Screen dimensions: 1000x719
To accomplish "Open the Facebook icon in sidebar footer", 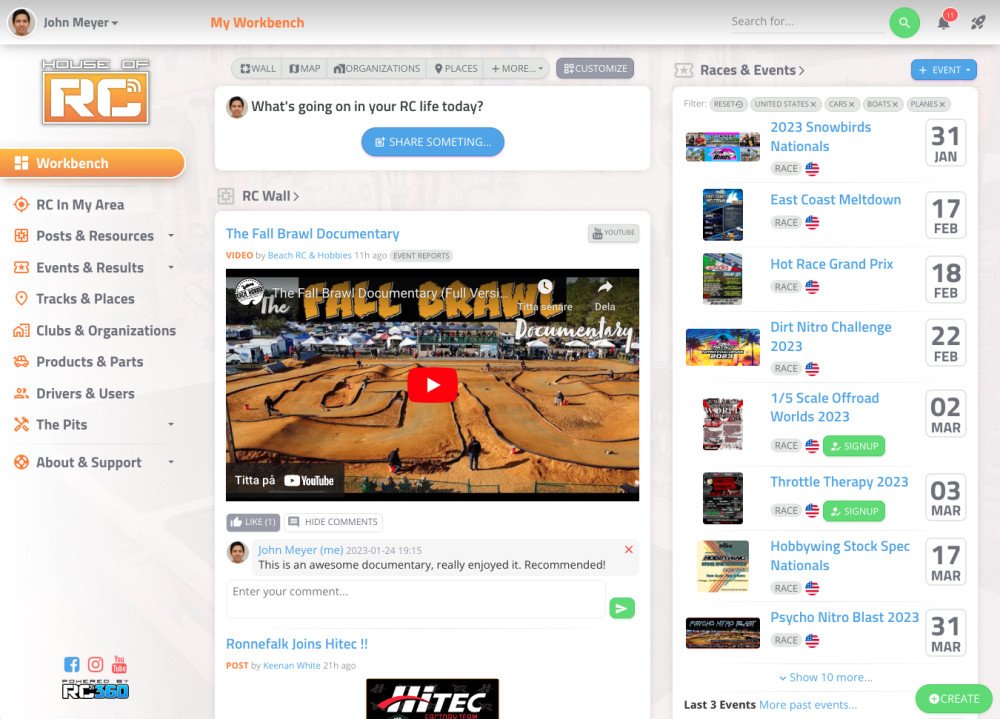I will coord(71,664).
